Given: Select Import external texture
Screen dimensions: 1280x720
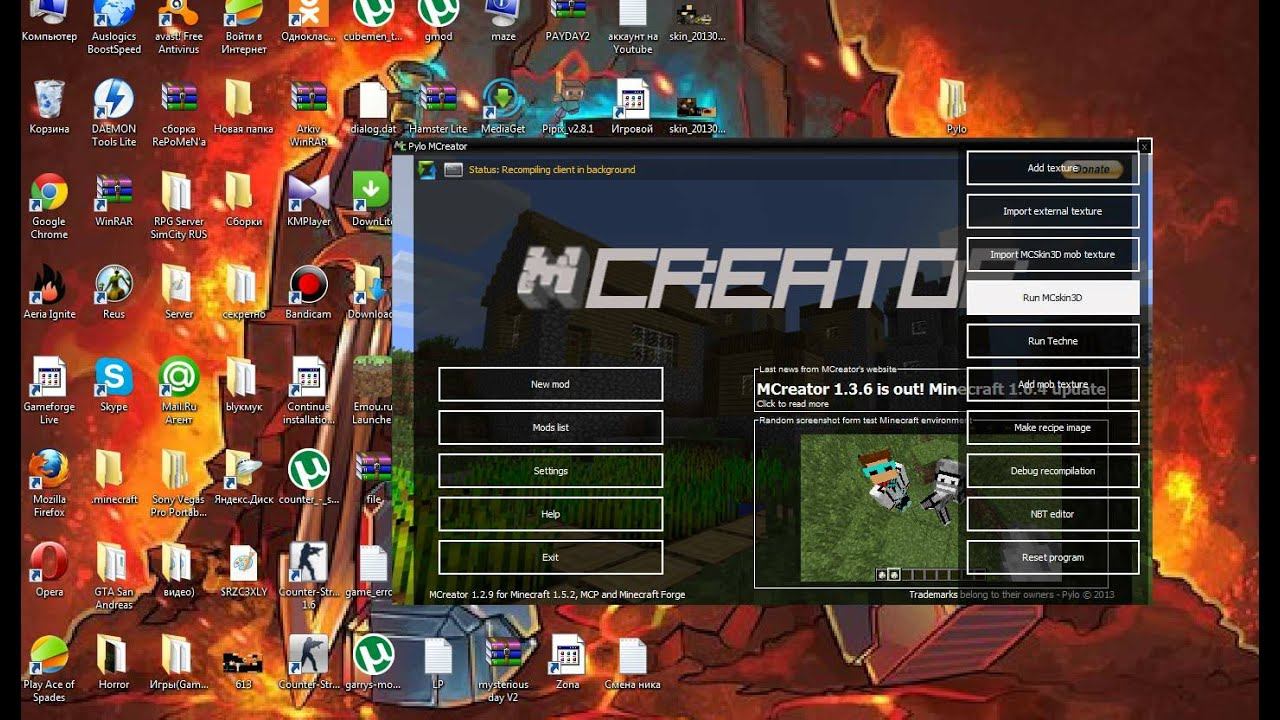Looking at the screenshot, I should click(1053, 211).
